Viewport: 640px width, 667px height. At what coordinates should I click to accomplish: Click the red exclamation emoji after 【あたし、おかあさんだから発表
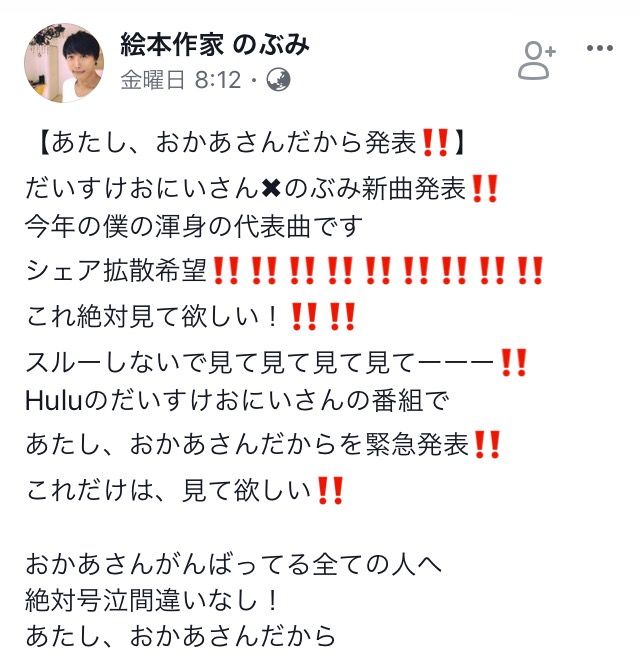[x=435, y=143]
